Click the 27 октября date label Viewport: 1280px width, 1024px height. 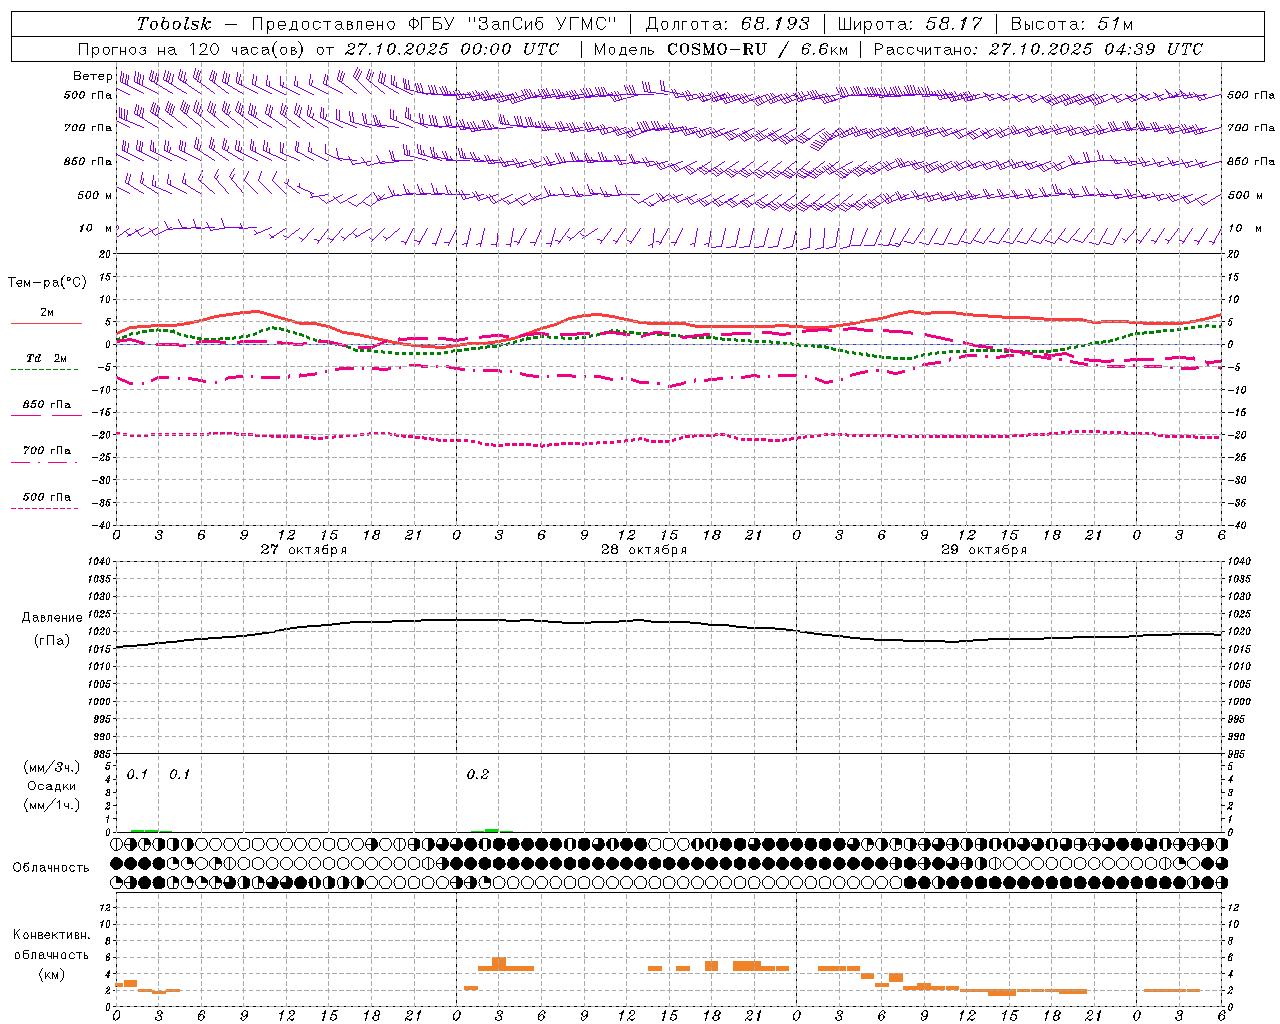[304, 549]
